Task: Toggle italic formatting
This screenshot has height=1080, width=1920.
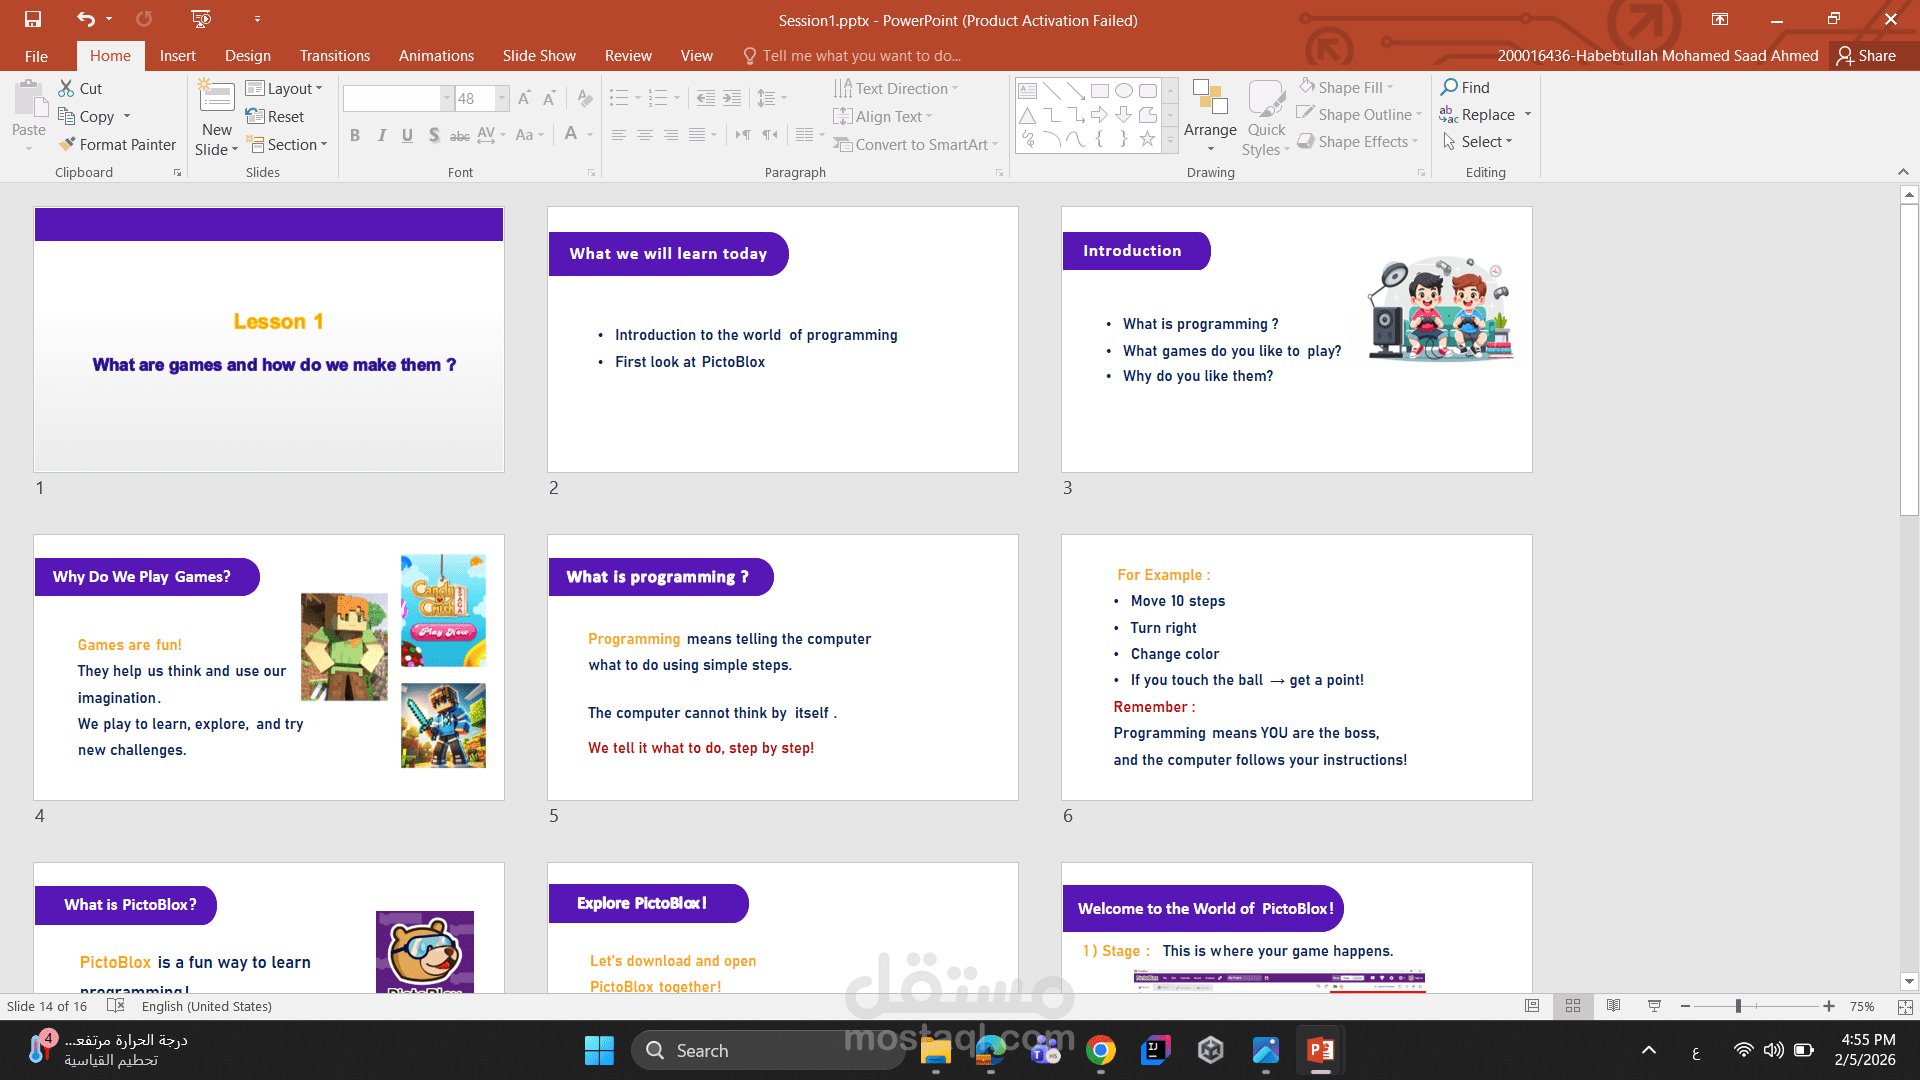Action: pyautogui.click(x=381, y=134)
